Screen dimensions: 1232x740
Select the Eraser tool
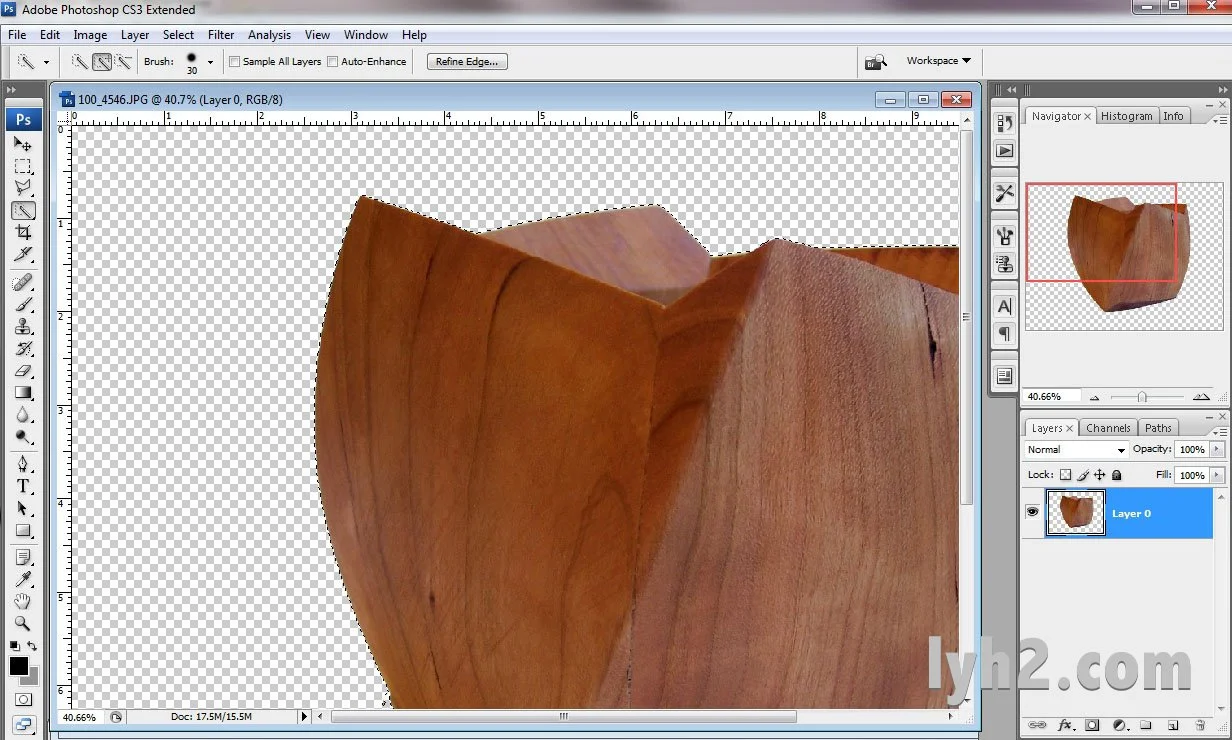23,371
